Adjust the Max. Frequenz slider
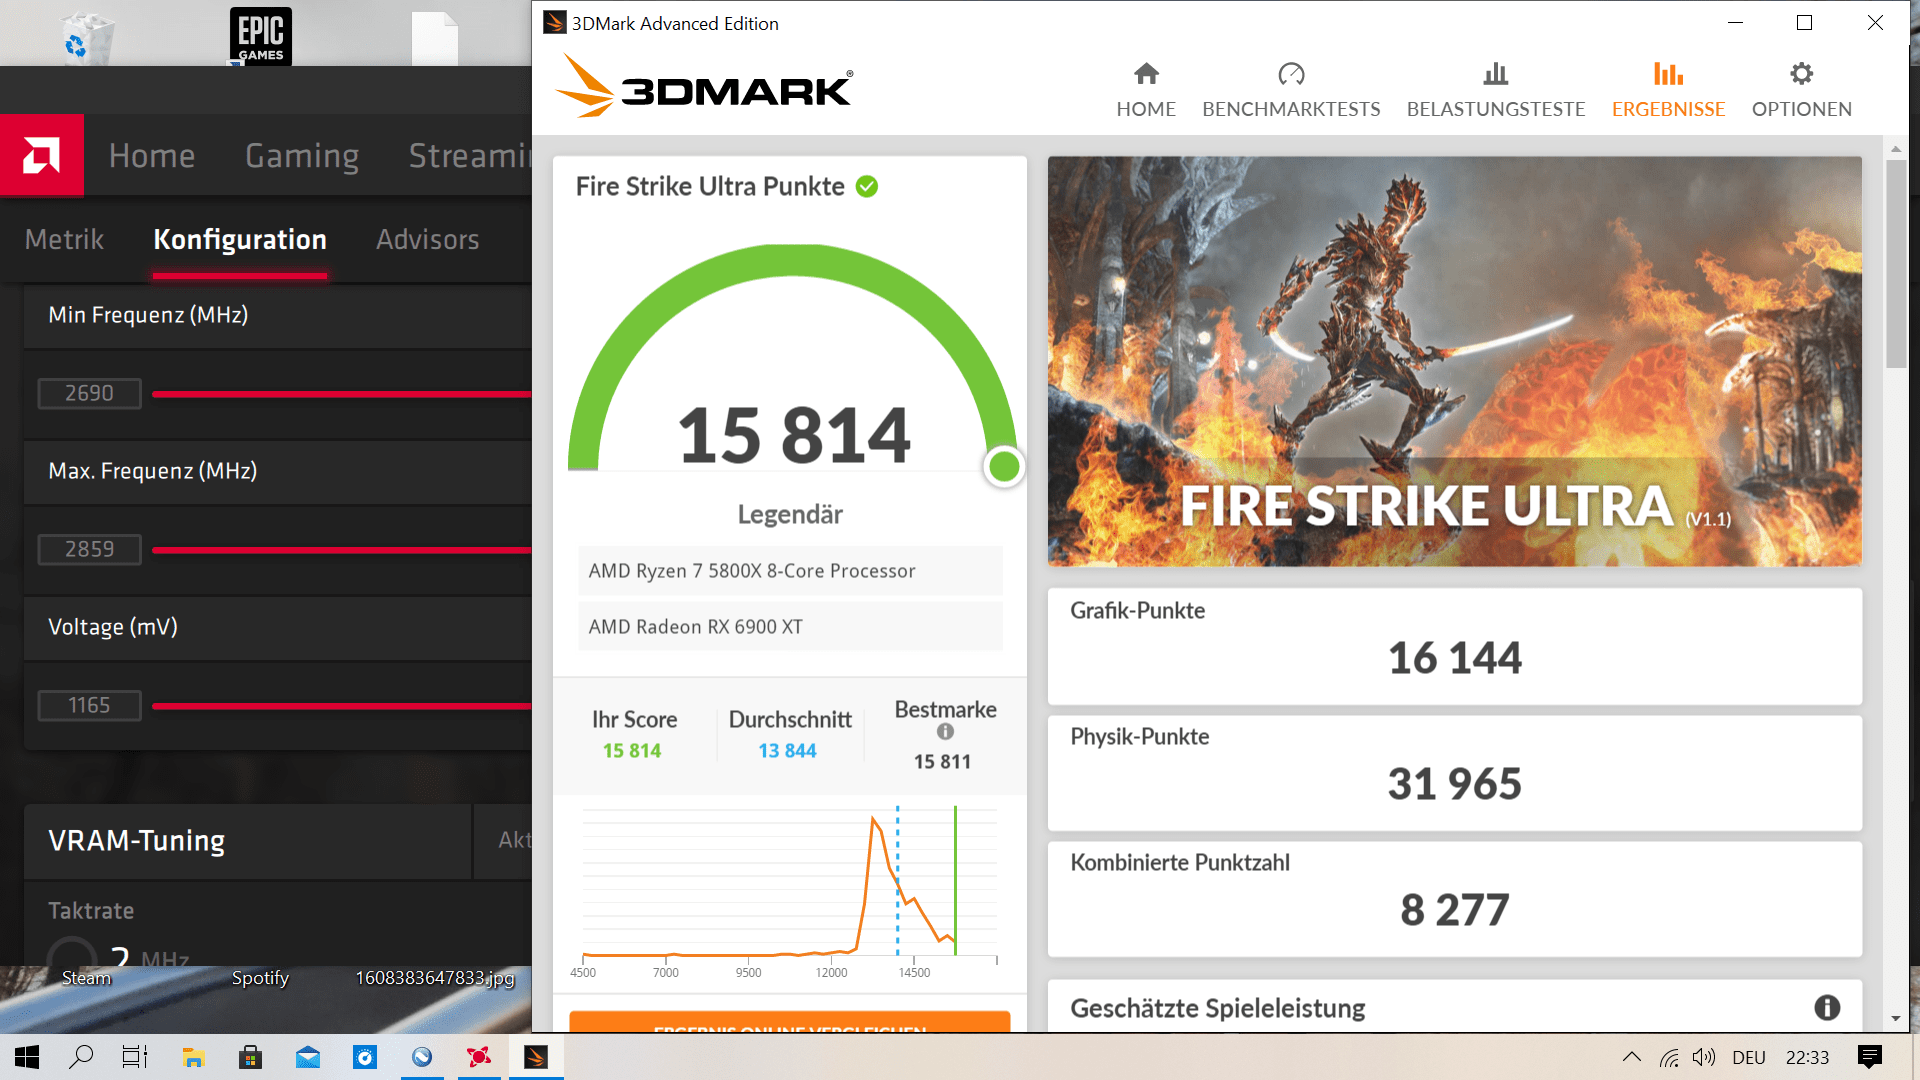Screen dimensions: 1920x1080 coord(340,550)
